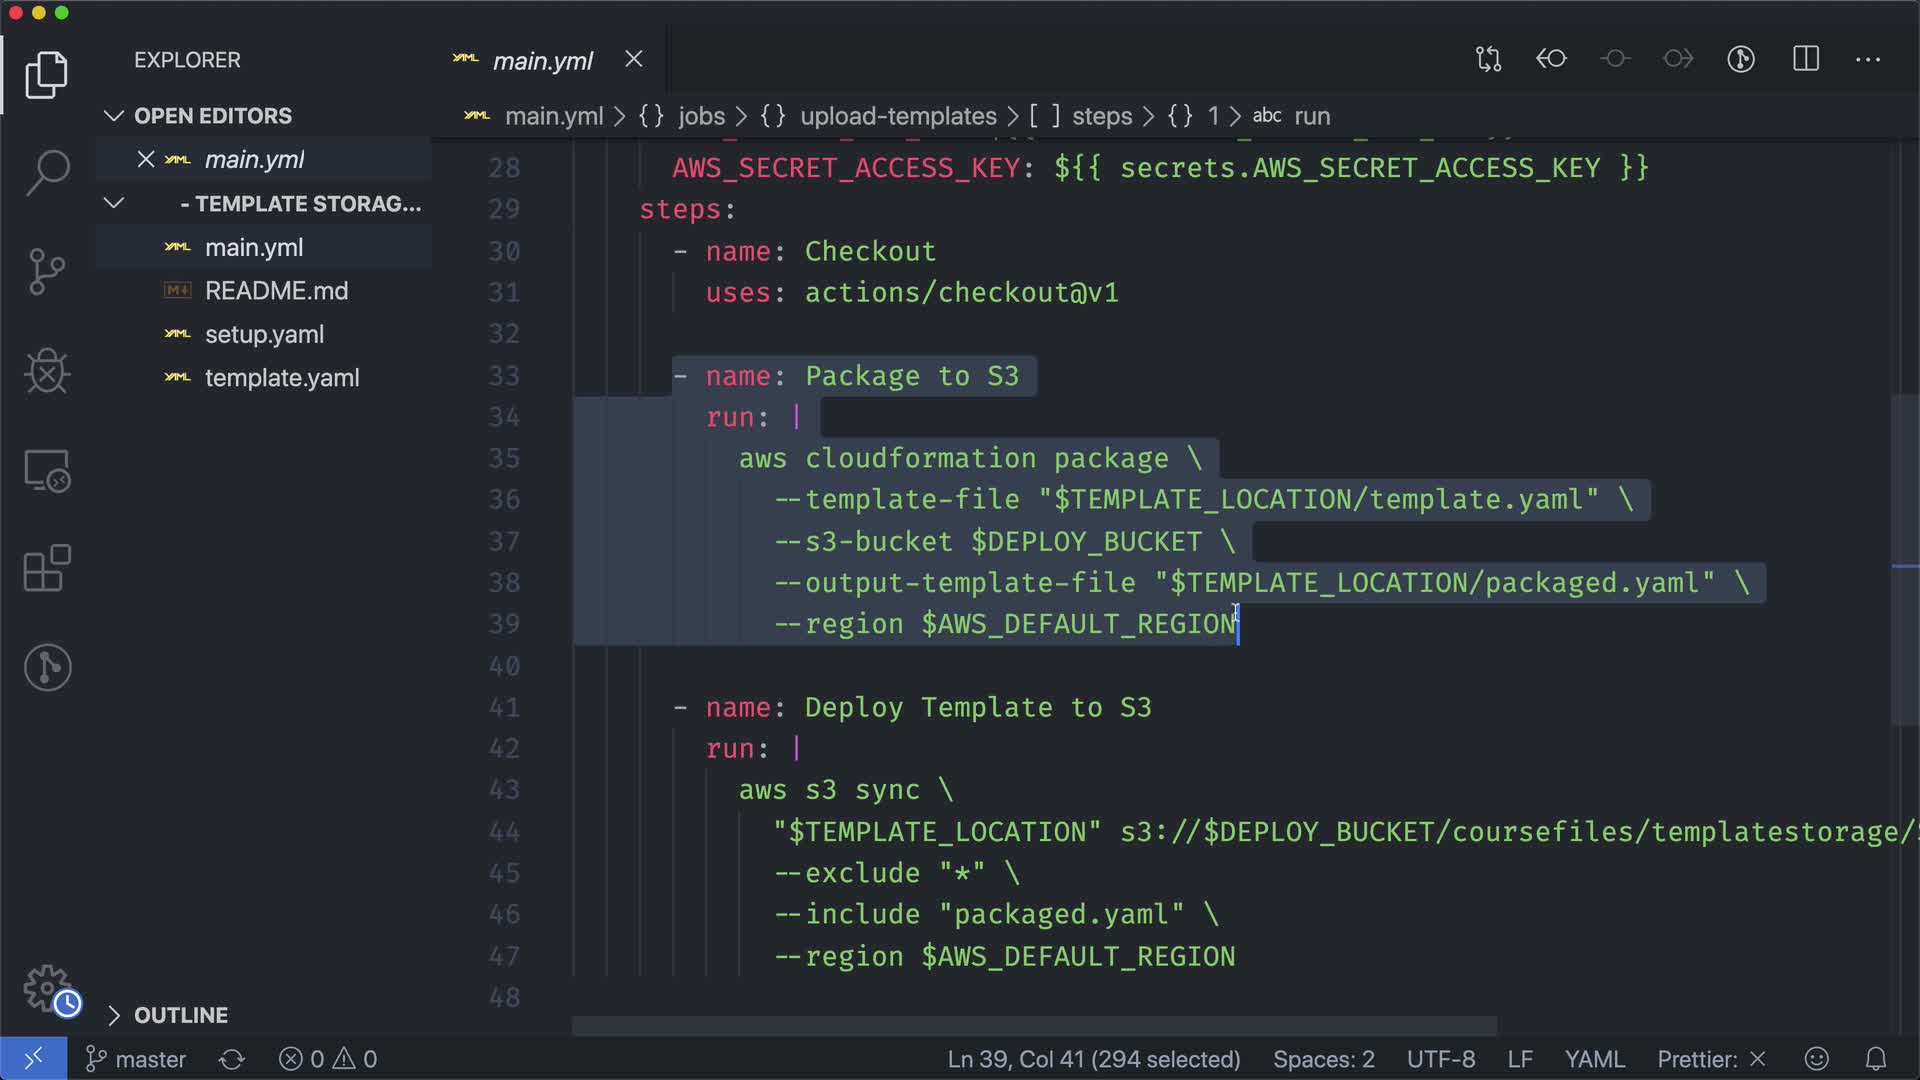Open the Remote Explorer view
This screenshot has width=1920, height=1080.
click(x=47, y=470)
